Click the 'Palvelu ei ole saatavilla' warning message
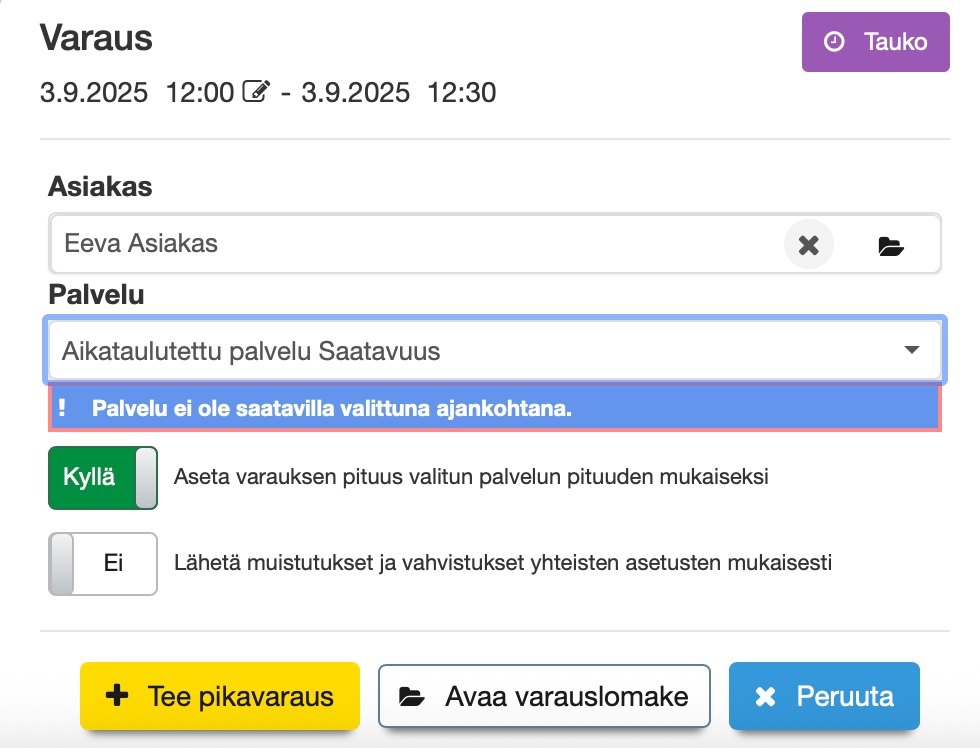Viewport: 980px width, 748px height. tap(332, 408)
